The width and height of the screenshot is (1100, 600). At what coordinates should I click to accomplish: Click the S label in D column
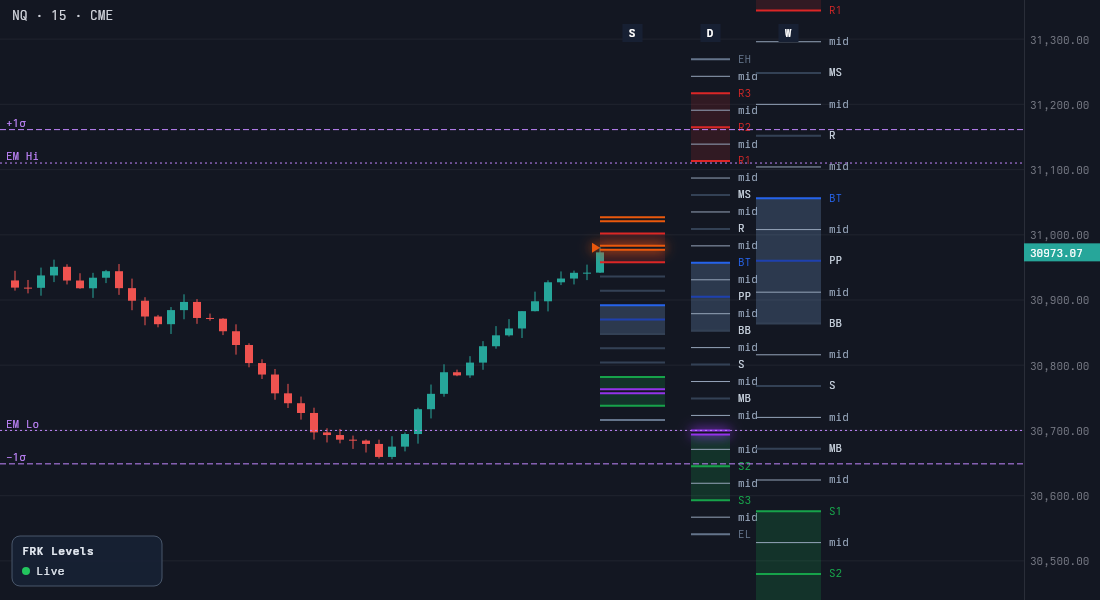pos(741,364)
